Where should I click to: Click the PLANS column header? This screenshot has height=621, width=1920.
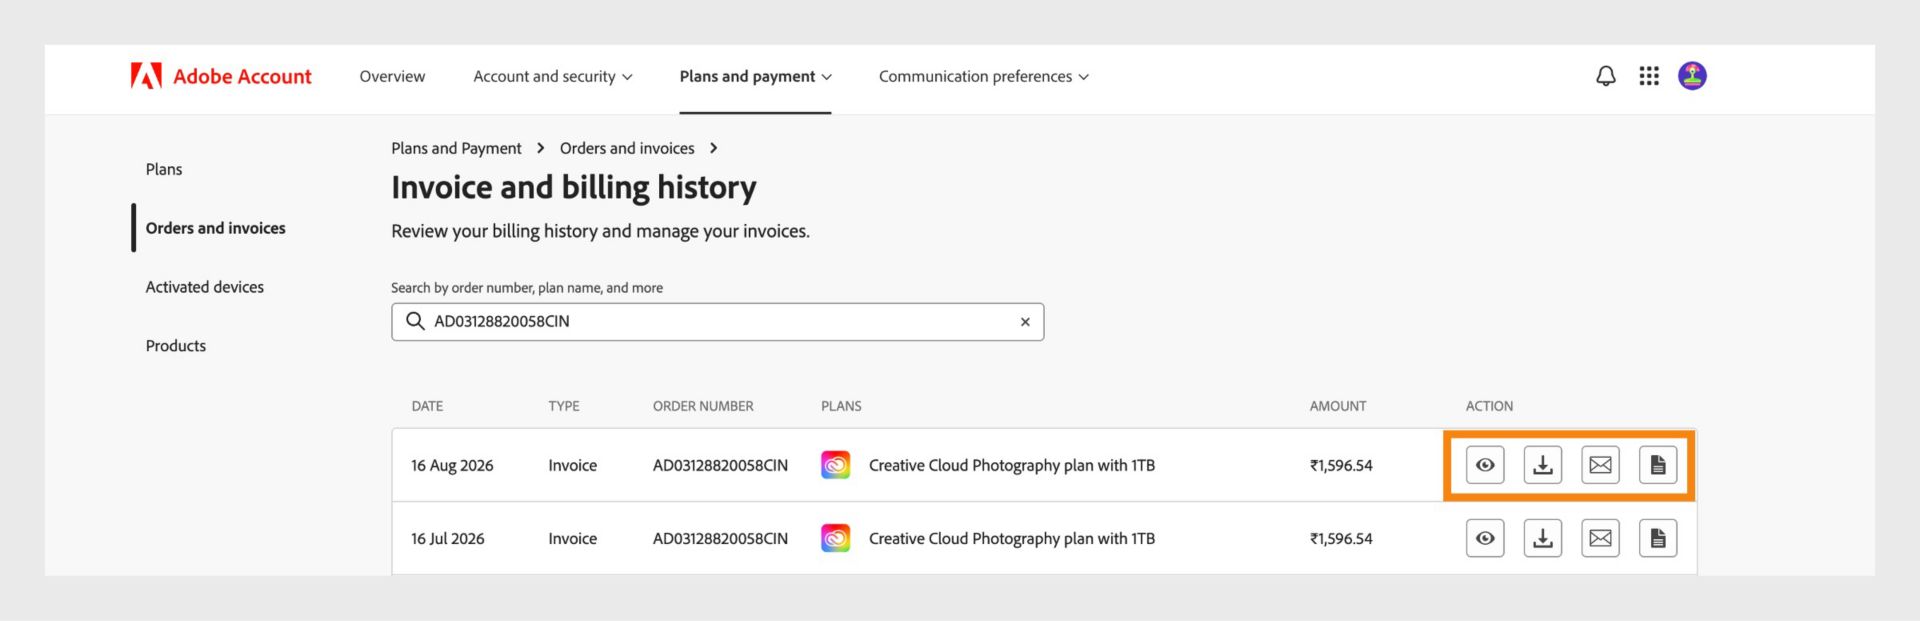point(841,406)
